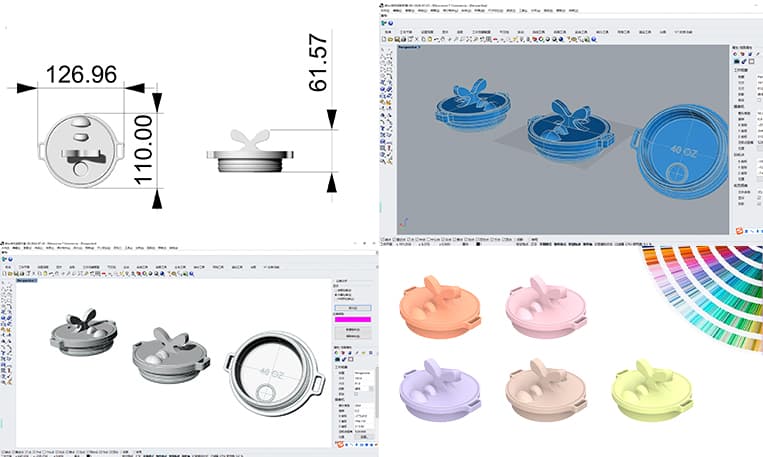Click the Save disk icon in the upper Rhino toolbar

tap(399, 39)
